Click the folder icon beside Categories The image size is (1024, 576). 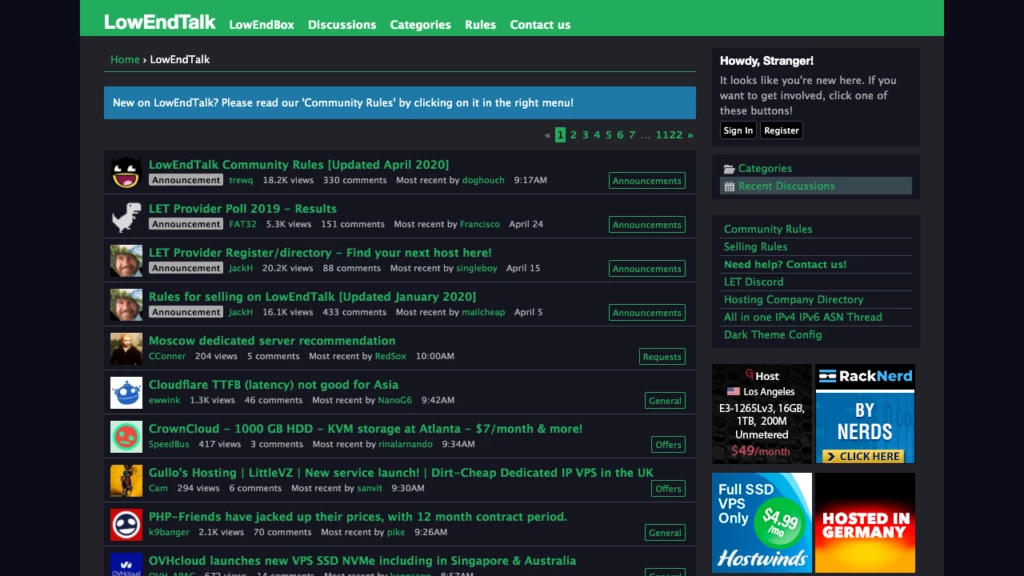pos(729,169)
